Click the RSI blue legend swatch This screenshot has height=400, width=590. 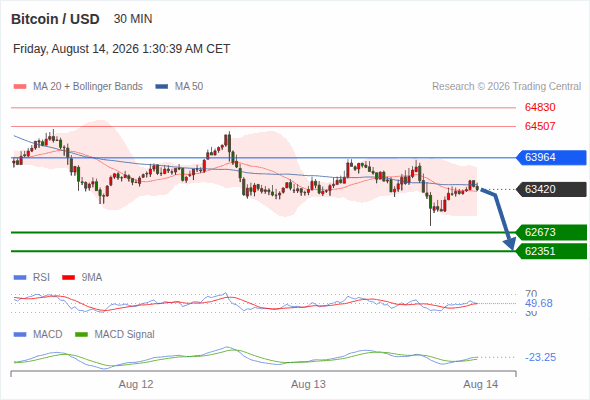click(20, 278)
